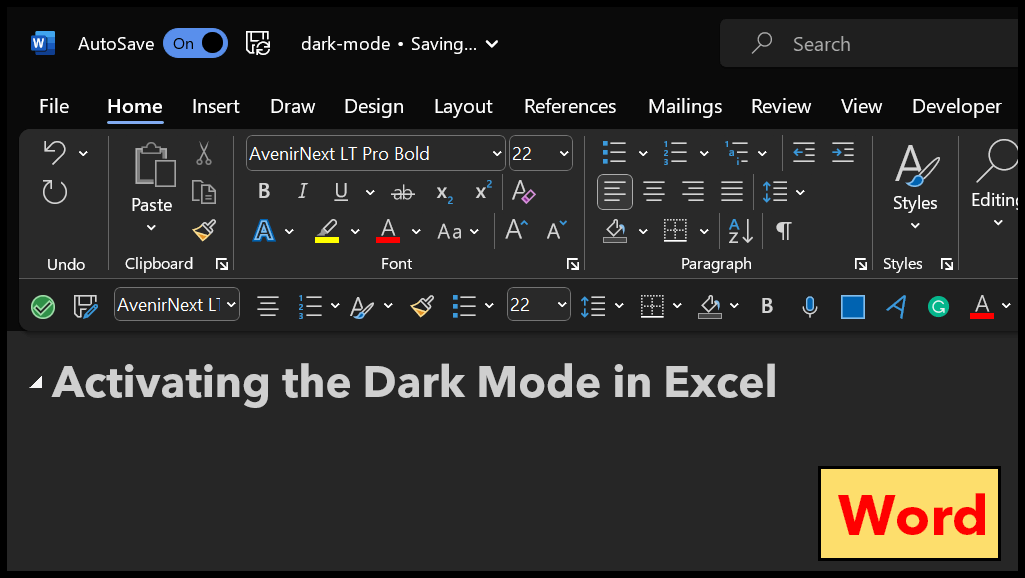Click the Decrease Font Size icon
Image resolution: width=1025 pixels, height=578 pixels.
pos(556,230)
